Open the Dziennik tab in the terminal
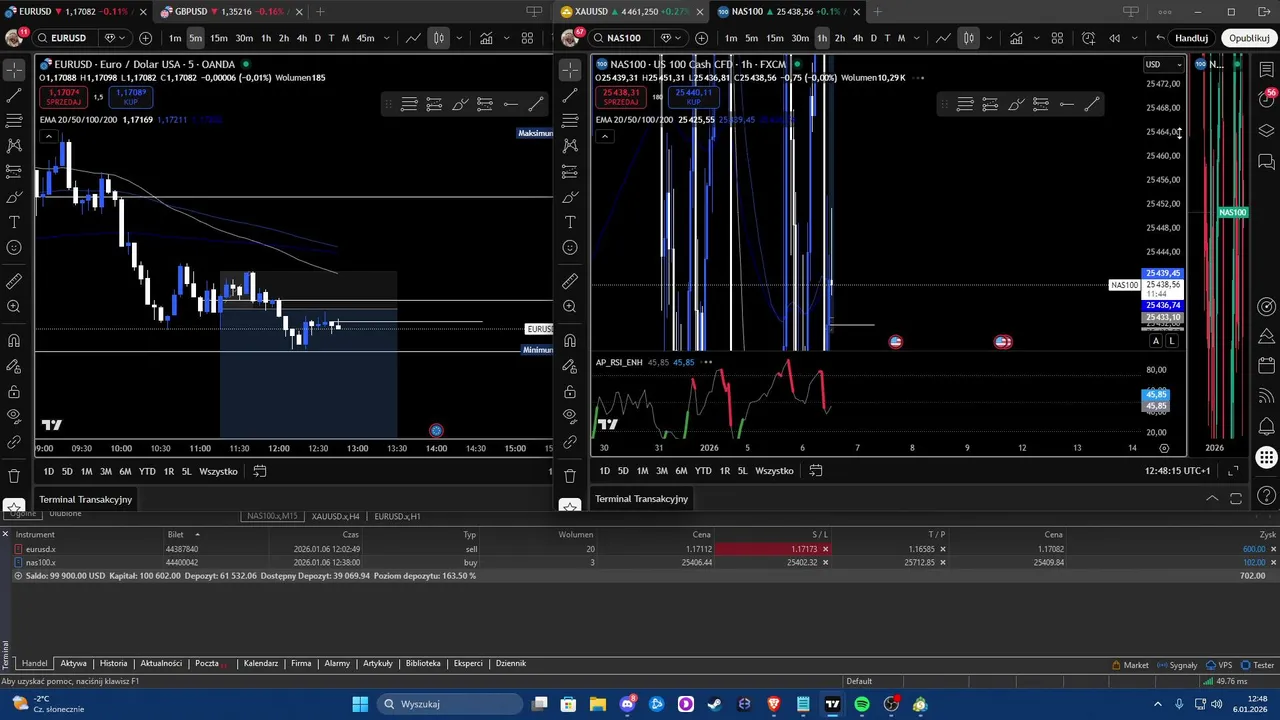This screenshot has width=1280, height=720. click(x=511, y=663)
